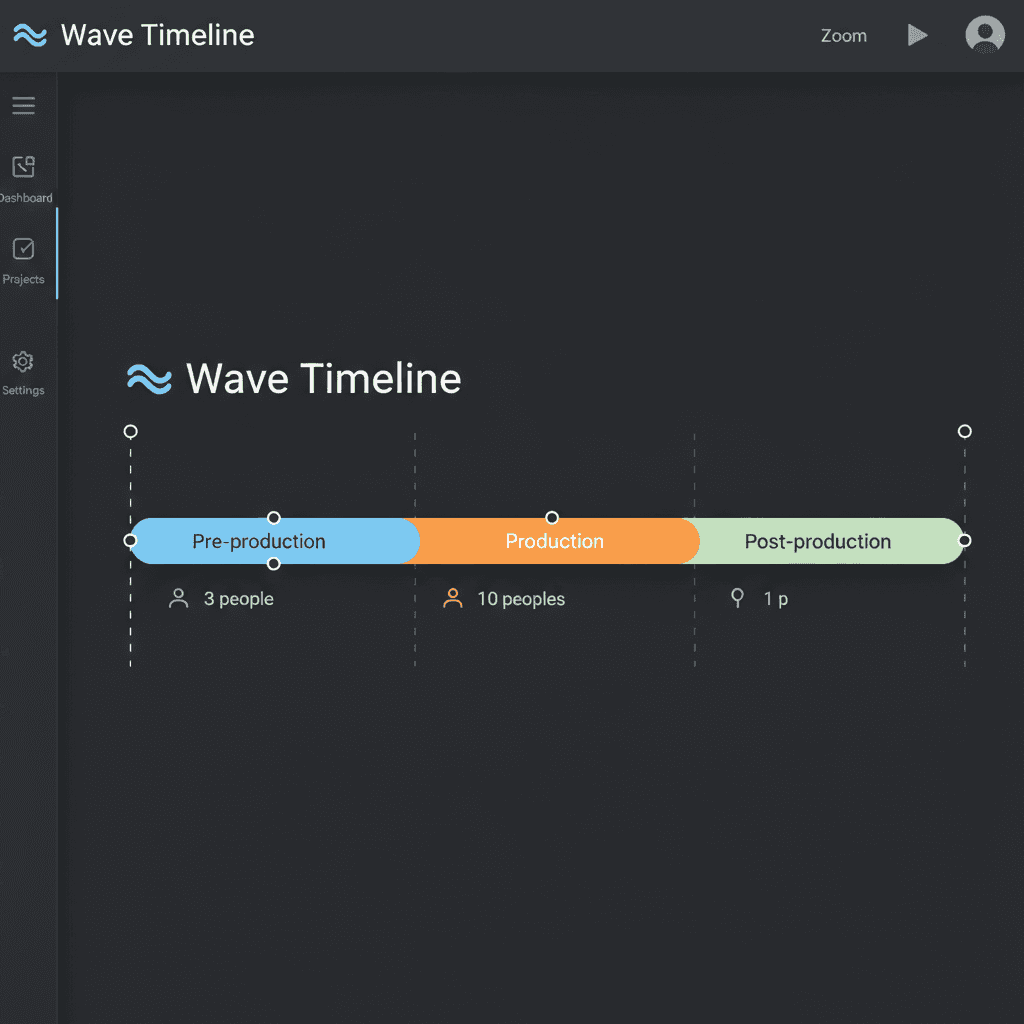Open the Dashboard section in the sidebar

(x=23, y=175)
